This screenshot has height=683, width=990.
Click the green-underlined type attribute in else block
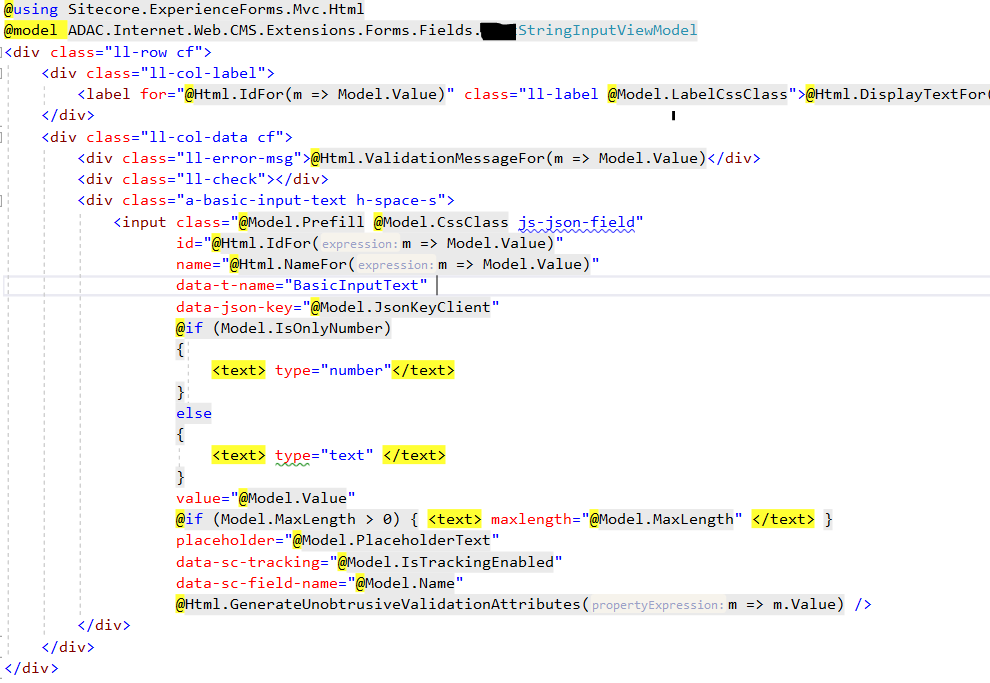293,455
